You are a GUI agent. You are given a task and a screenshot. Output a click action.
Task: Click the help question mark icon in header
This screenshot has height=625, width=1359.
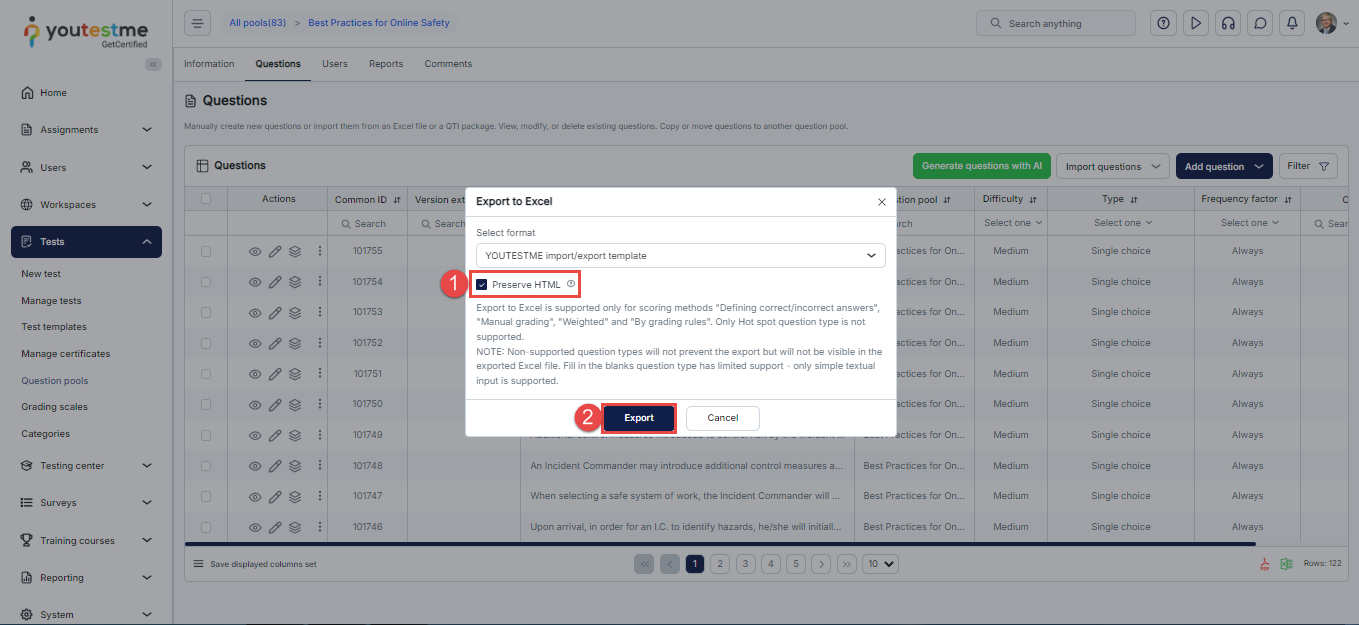click(x=1162, y=23)
